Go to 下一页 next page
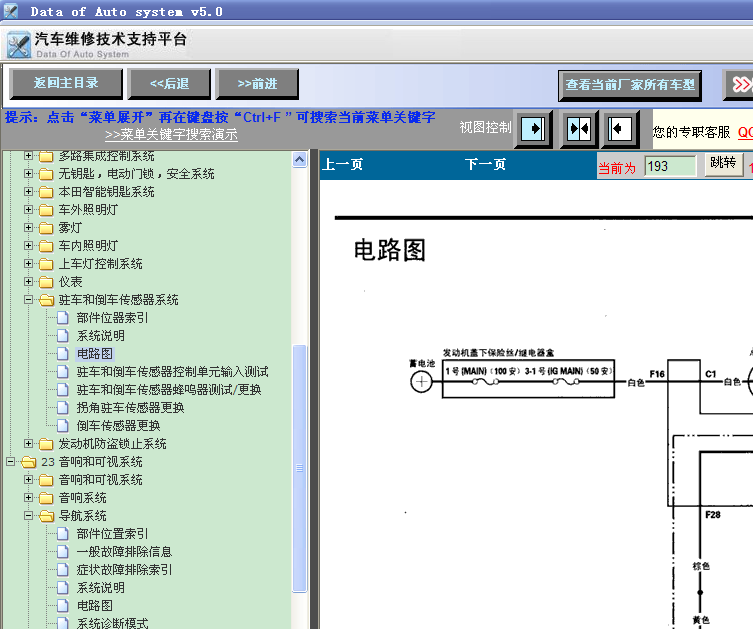The height and width of the screenshot is (629, 753). [485, 165]
